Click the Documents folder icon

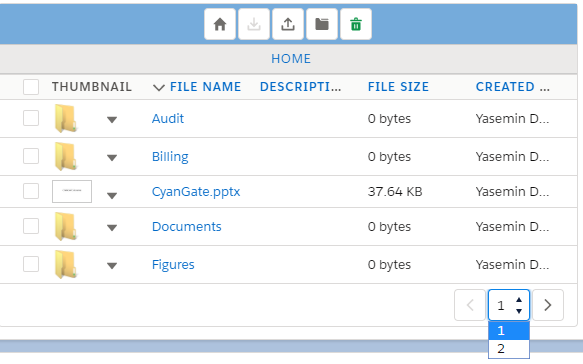pos(66,226)
